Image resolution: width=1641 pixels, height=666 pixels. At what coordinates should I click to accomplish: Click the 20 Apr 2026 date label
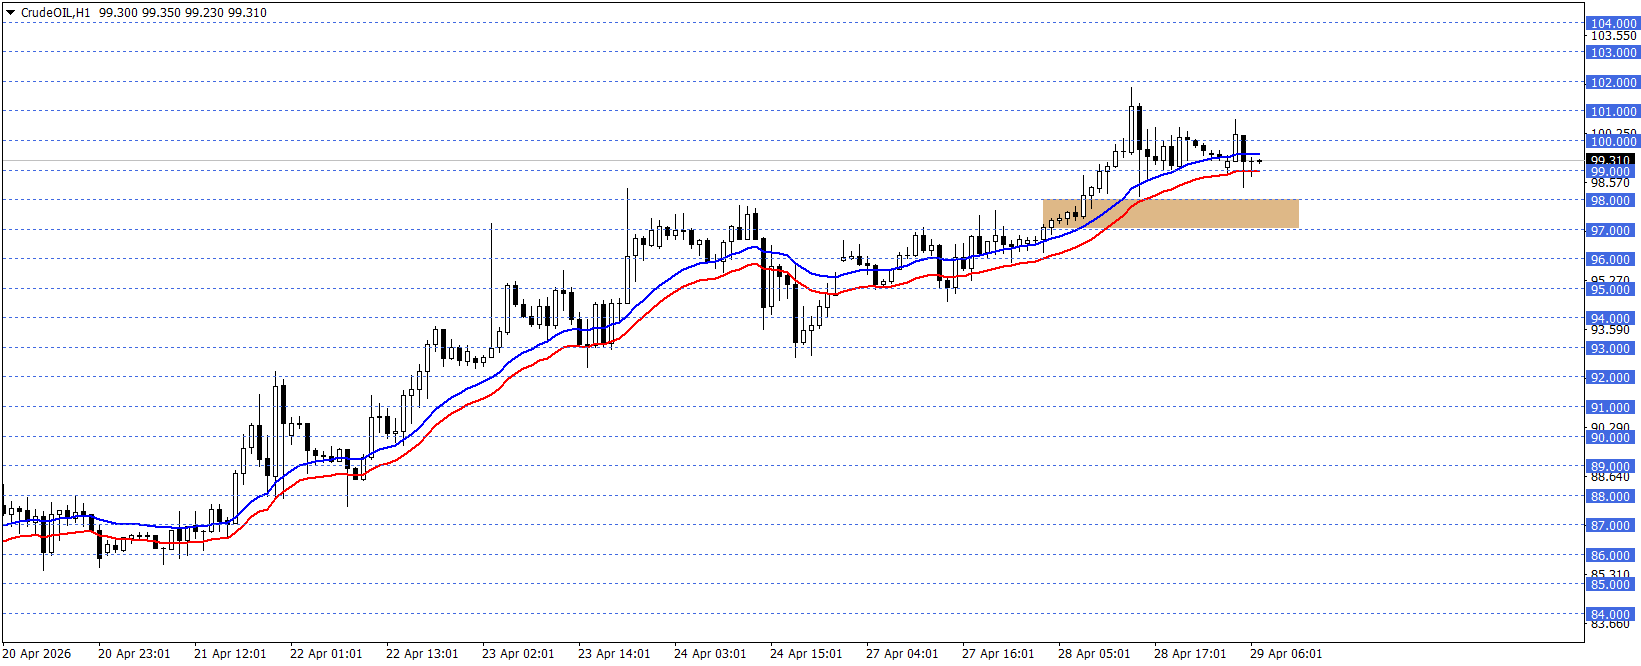38,654
